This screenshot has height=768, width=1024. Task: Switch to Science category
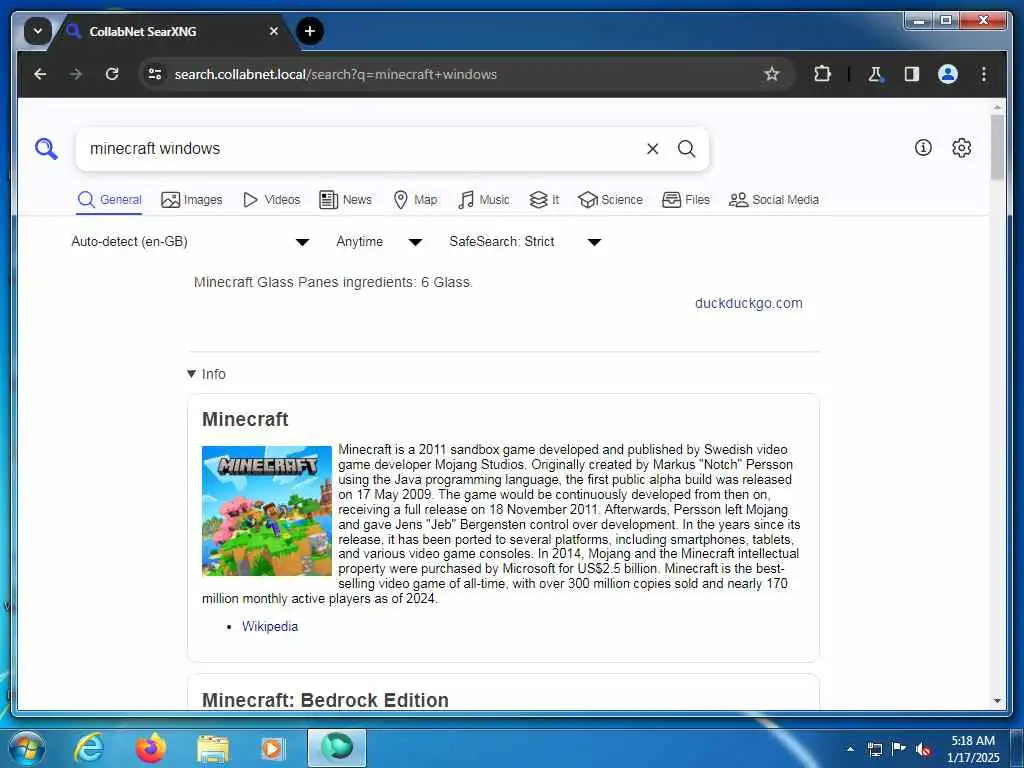coord(610,200)
